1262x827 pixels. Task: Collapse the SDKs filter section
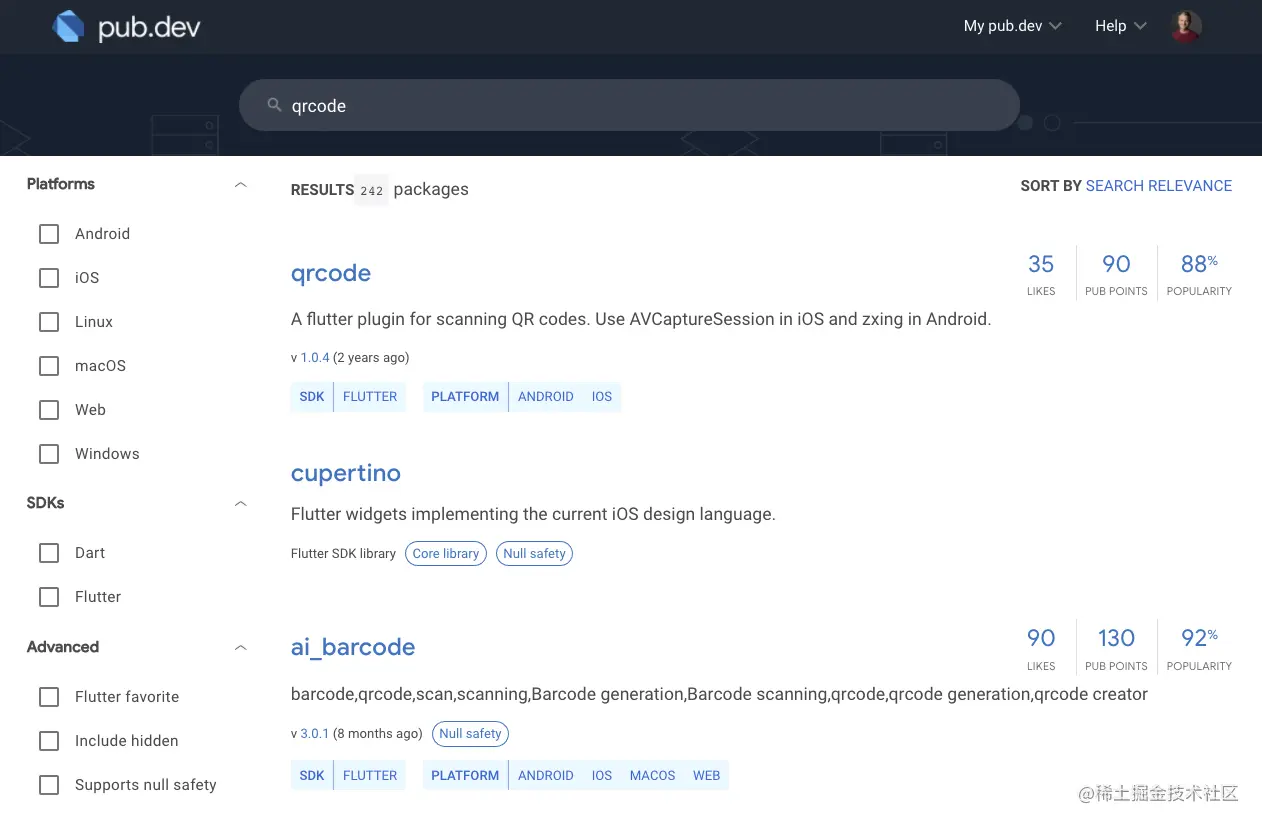tap(240, 503)
